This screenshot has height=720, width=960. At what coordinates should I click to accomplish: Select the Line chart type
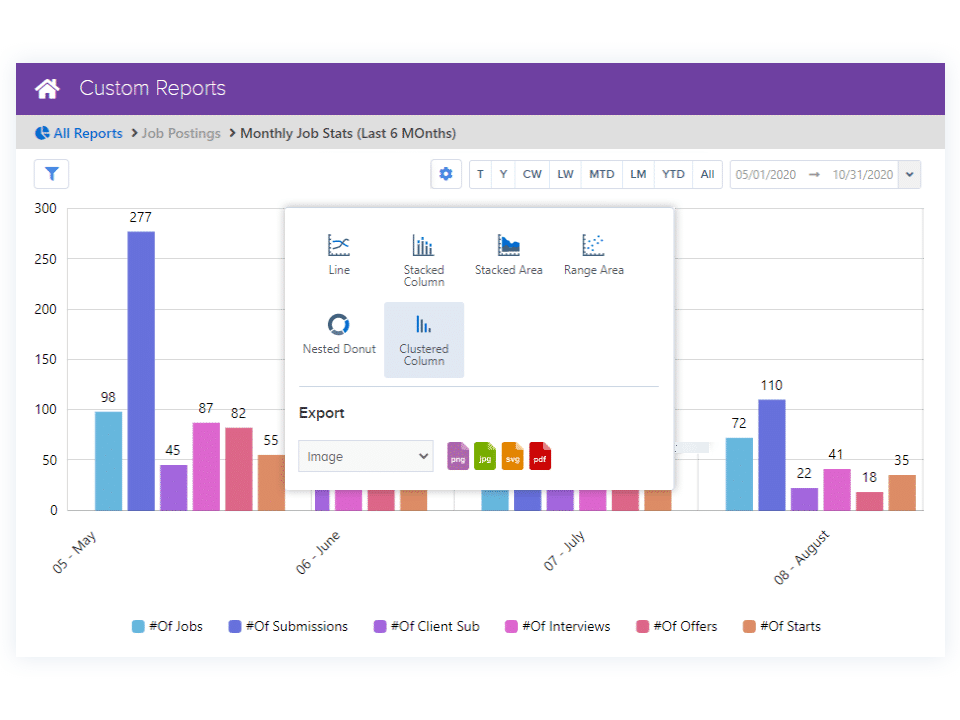(x=339, y=254)
